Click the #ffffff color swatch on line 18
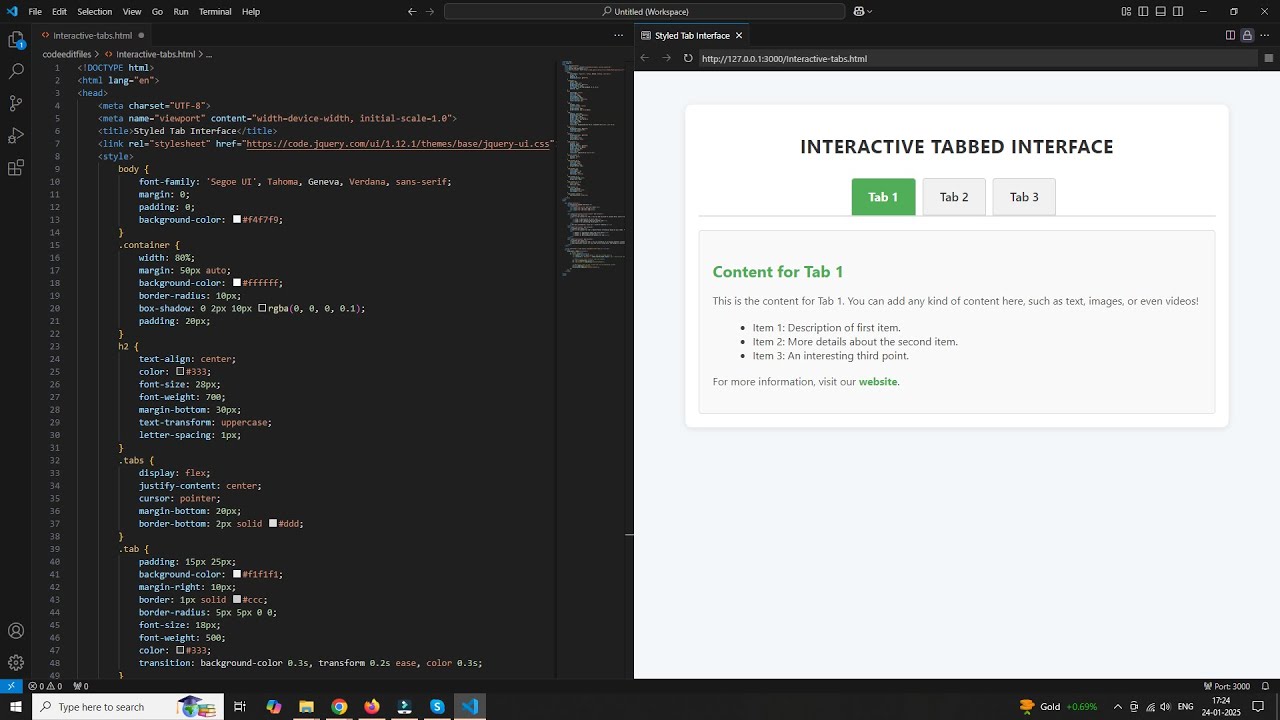 click(x=237, y=283)
